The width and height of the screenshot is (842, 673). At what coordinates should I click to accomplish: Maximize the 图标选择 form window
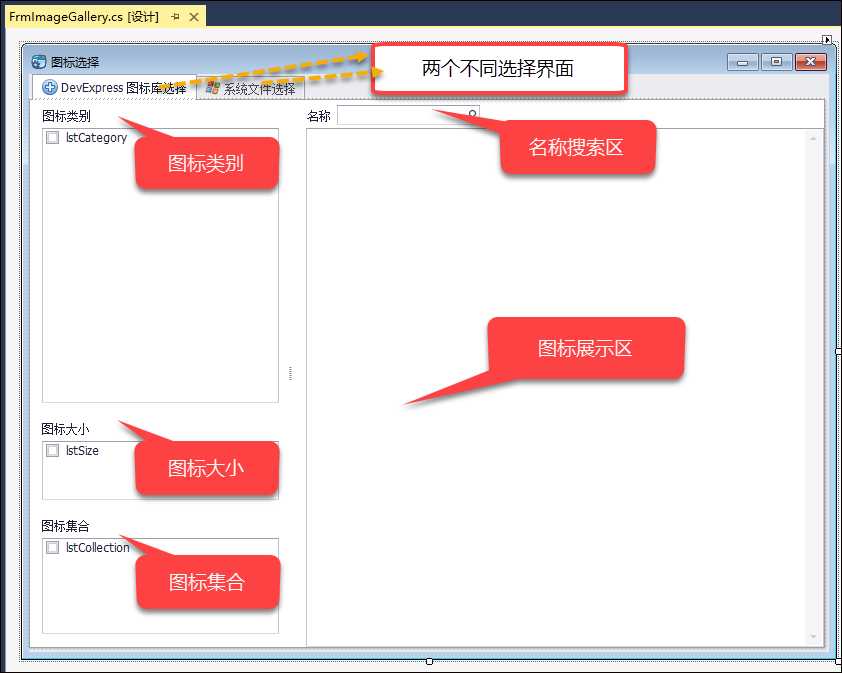pos(776,62)
